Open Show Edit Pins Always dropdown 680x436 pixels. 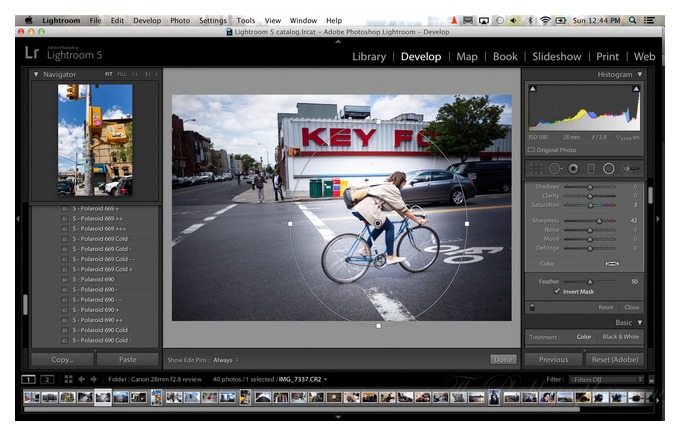coord(226,360)
